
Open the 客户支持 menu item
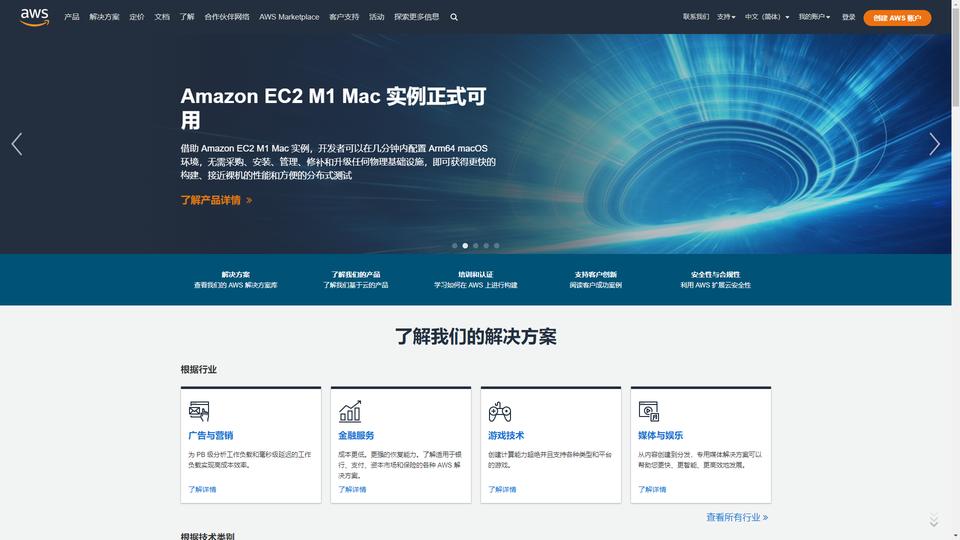[344, 17]
